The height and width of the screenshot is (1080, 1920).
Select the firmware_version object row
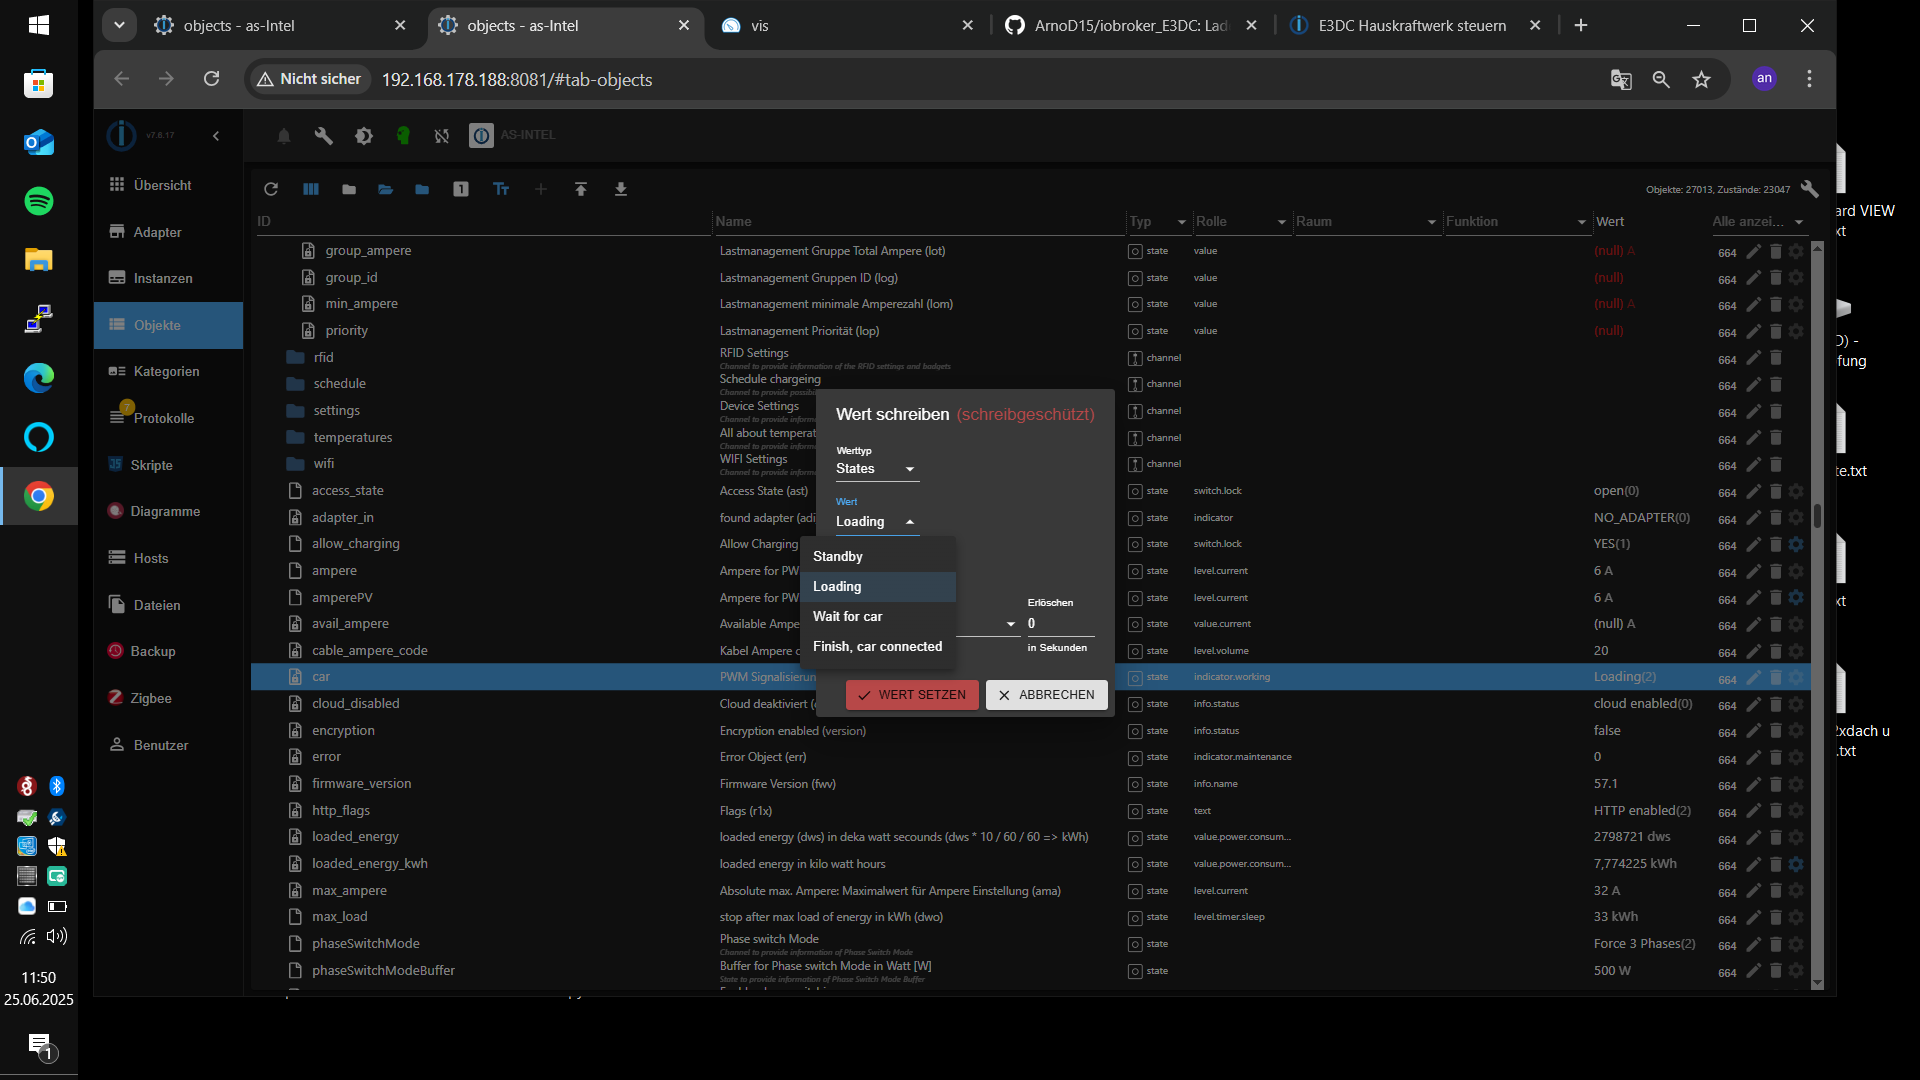click(1030, 784)
